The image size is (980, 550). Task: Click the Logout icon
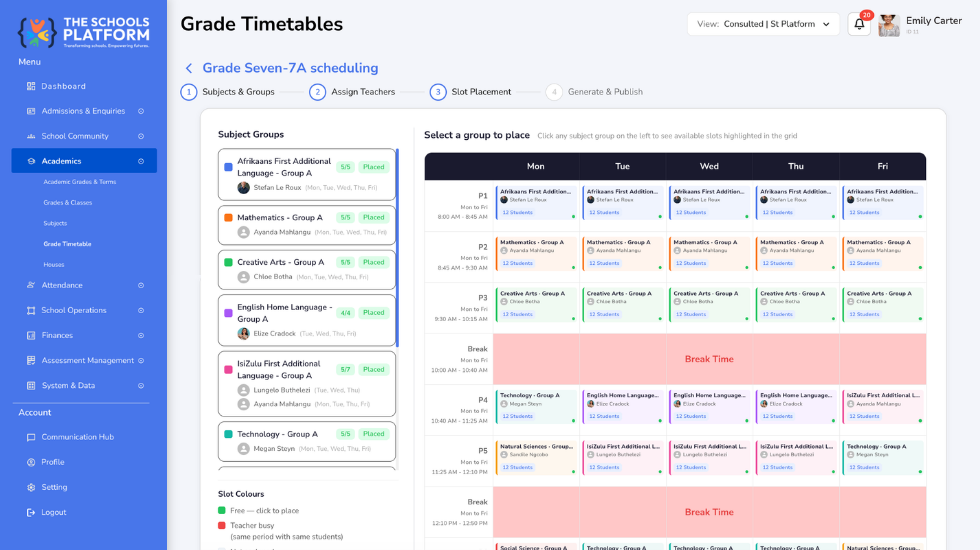pos(31,512)
